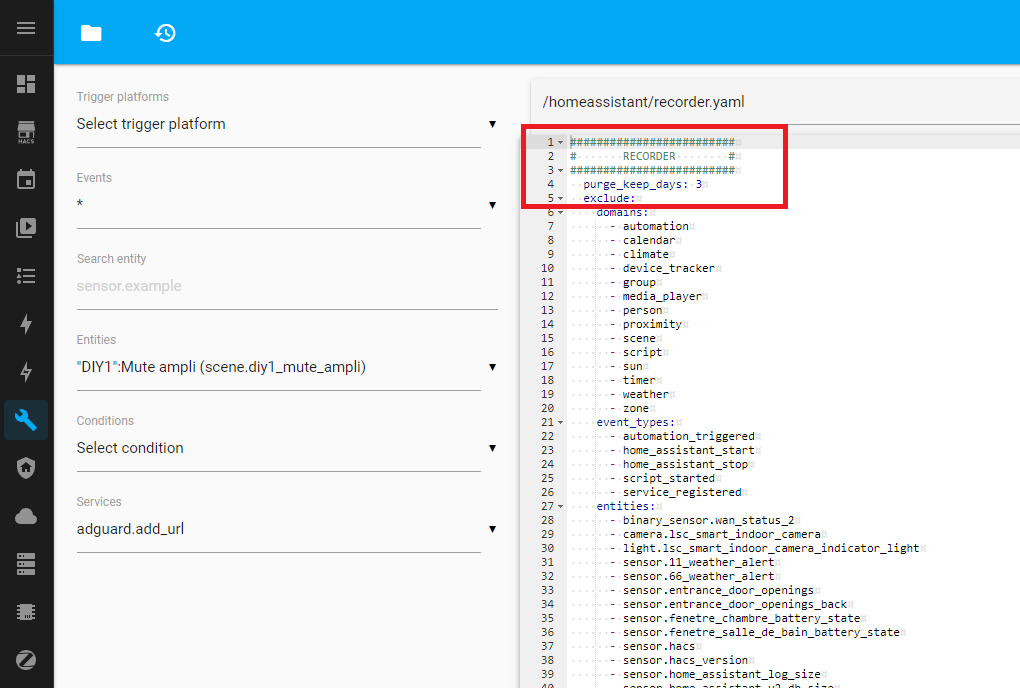Open the Events dropdown showing asterisk

(x=286, y=205)
